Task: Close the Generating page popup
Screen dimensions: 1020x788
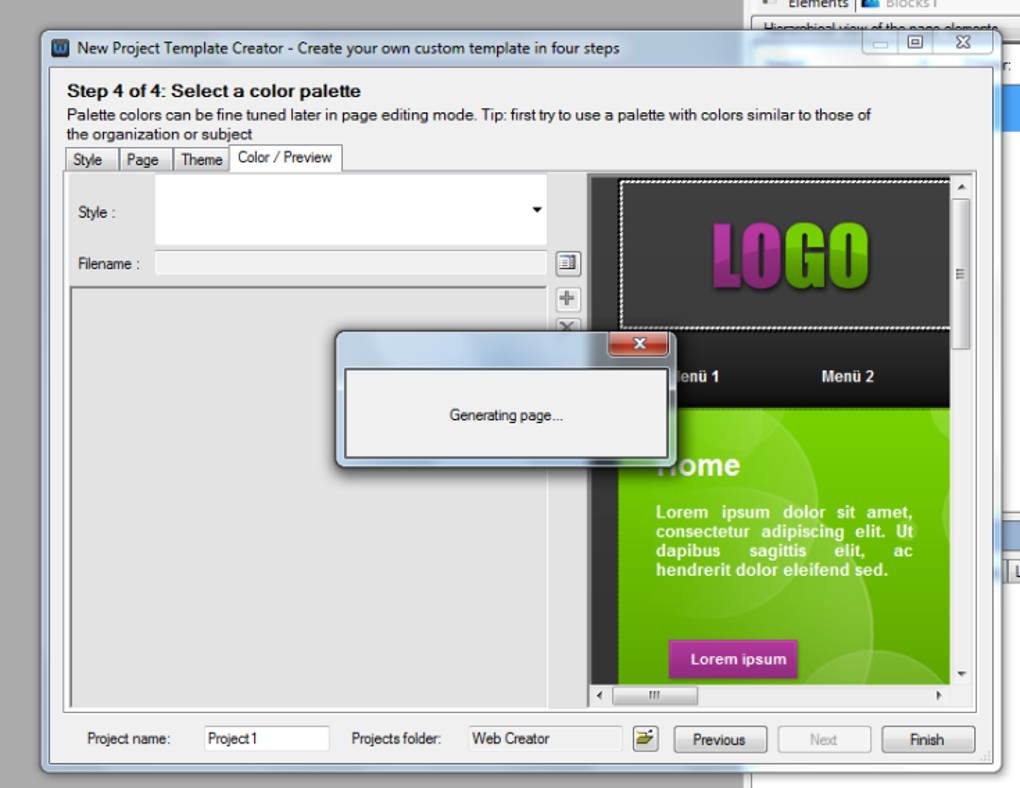Action: tap(639, 344)
